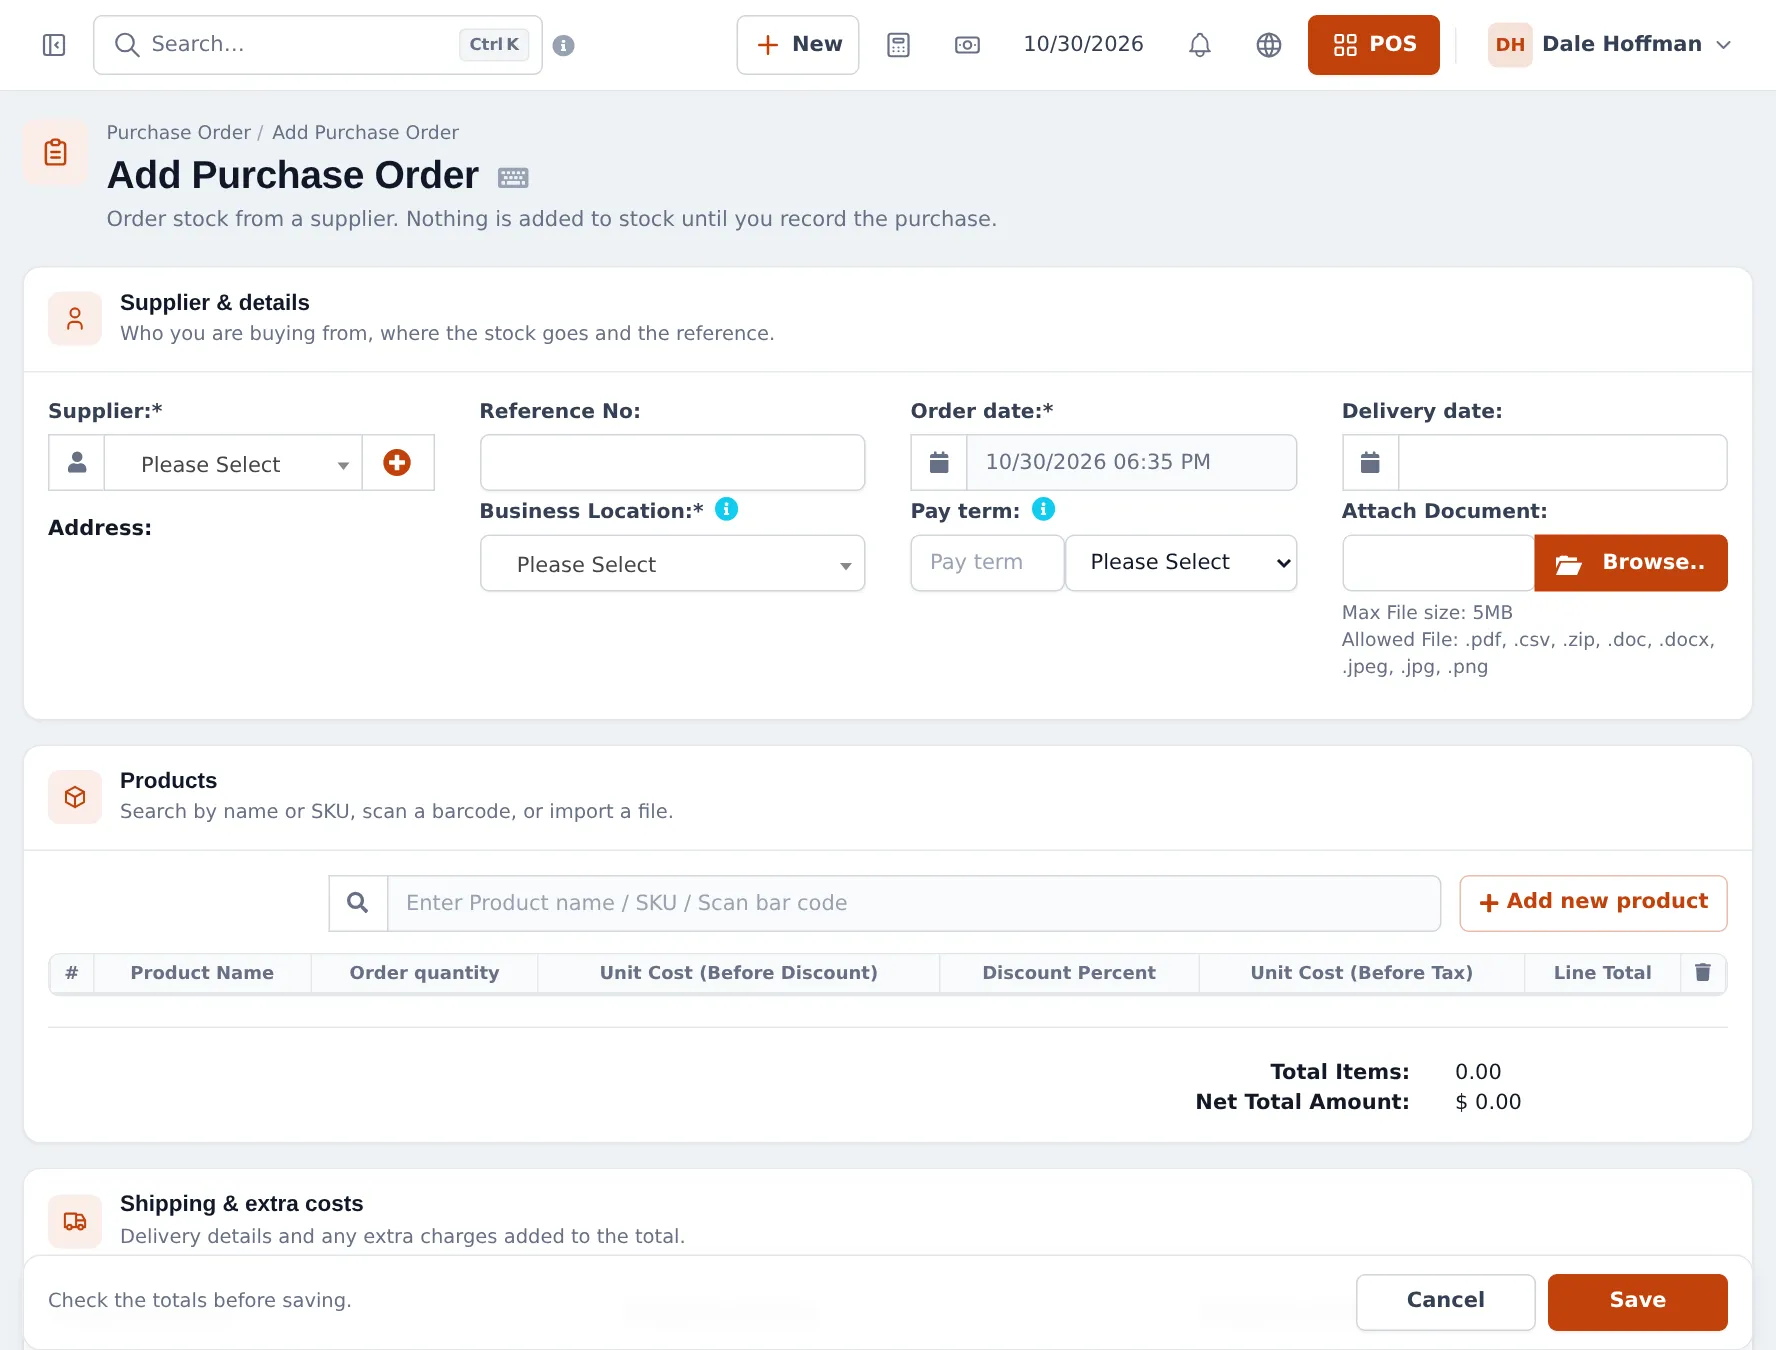The height and width of the screenshot is (1350, 1776).
Task: Click the Product Name column header
Action: pyautogui.click(x=202, y=972)
